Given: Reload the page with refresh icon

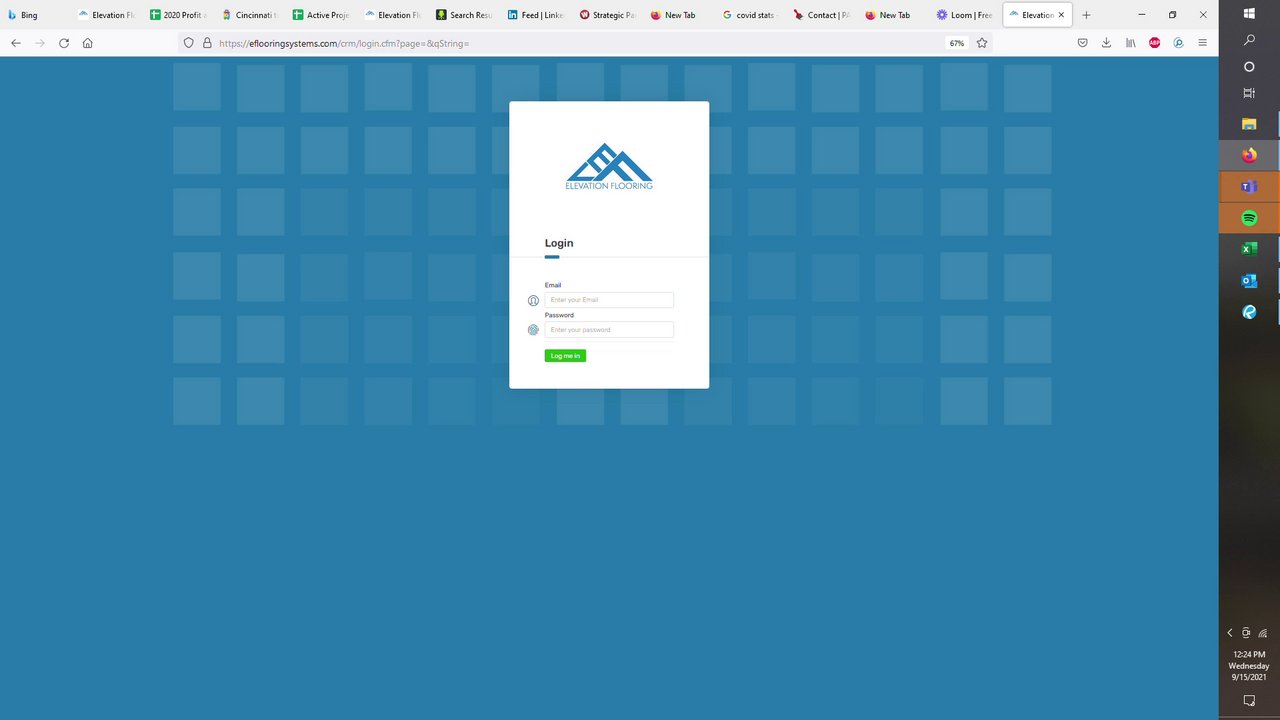Looking at the screenshot, I should coord(64,43).
